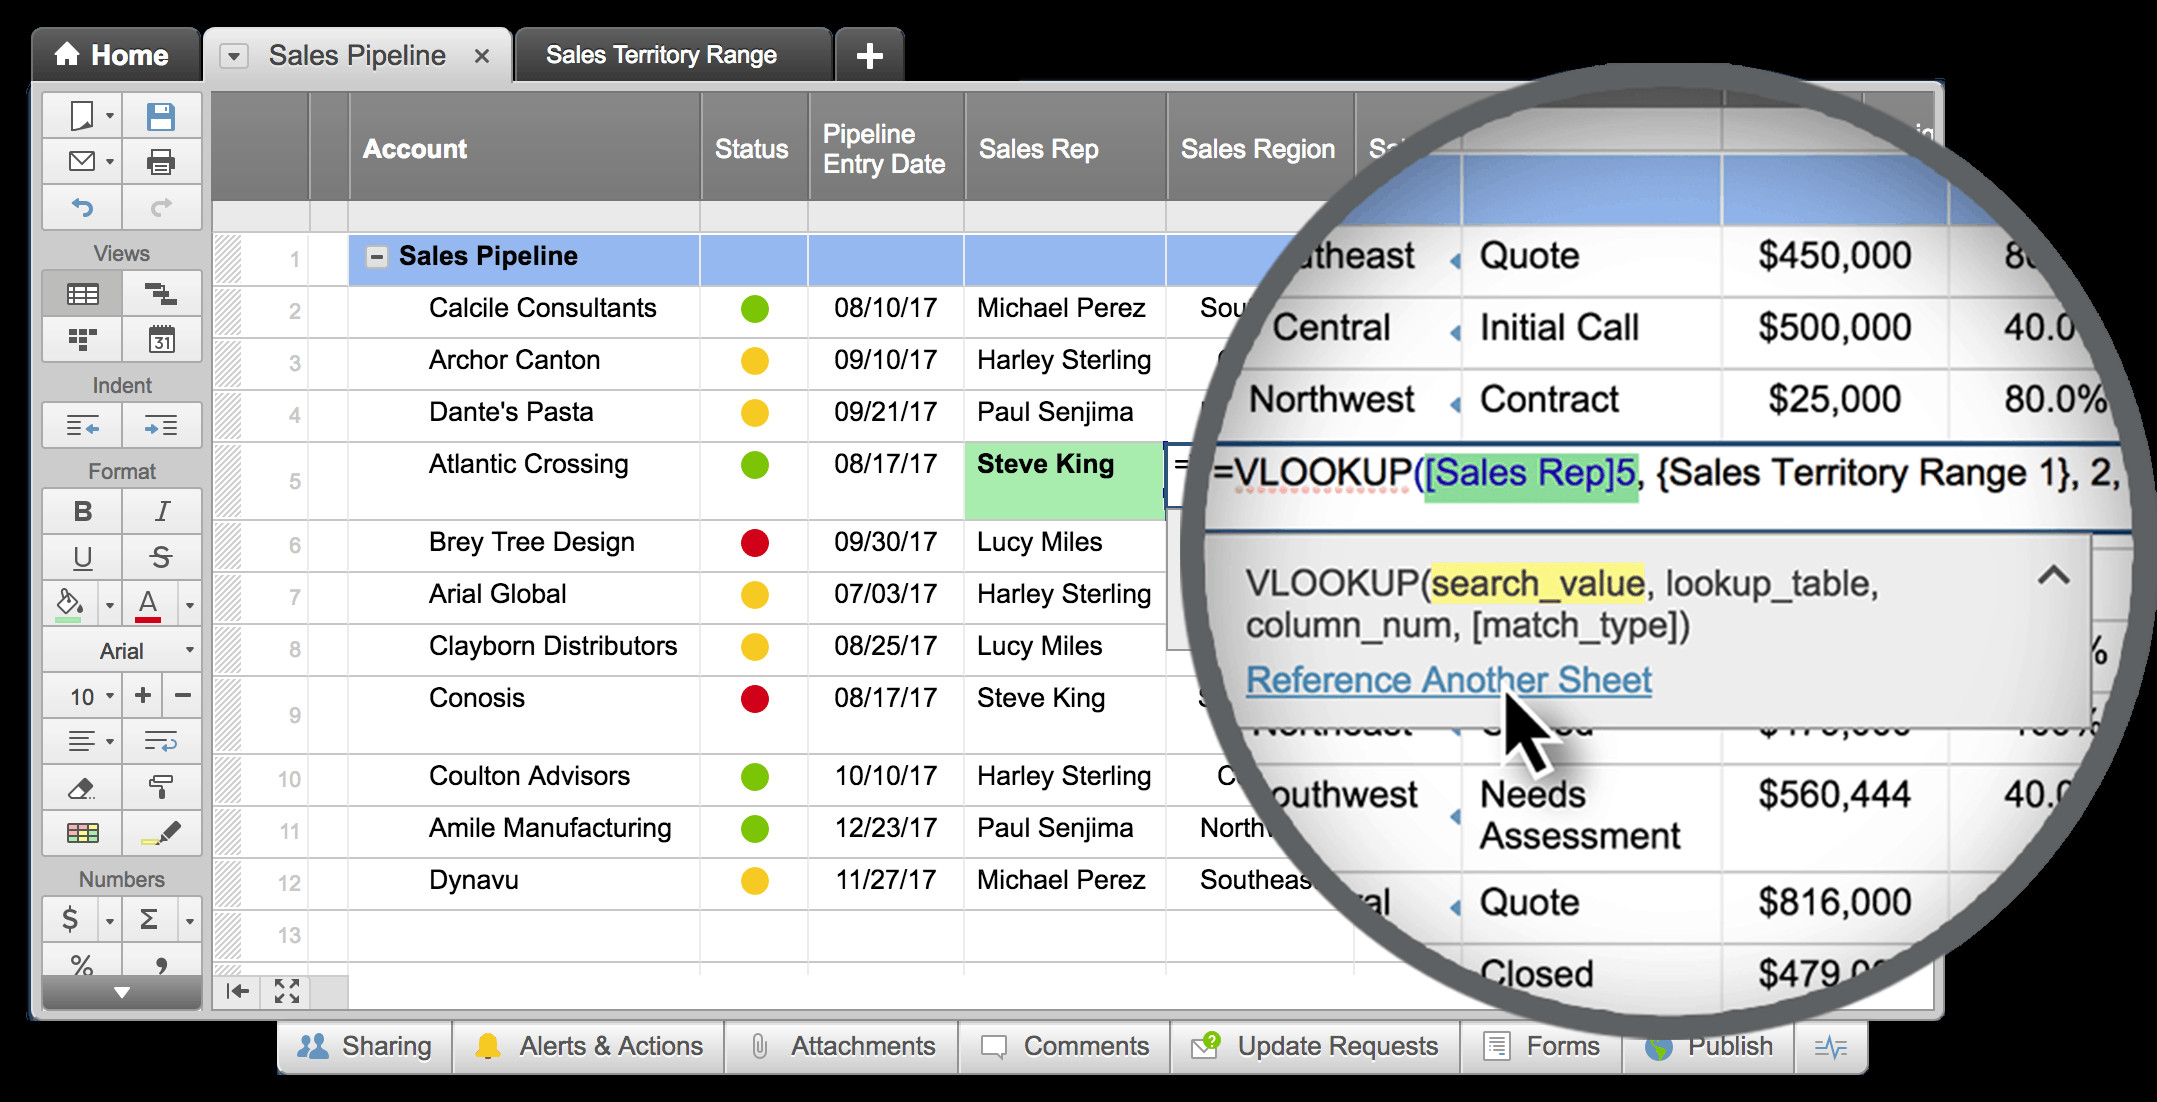
Task: Click the Clear formatting eraser icon
Action: pyautogui.click(x=82, y=788)
